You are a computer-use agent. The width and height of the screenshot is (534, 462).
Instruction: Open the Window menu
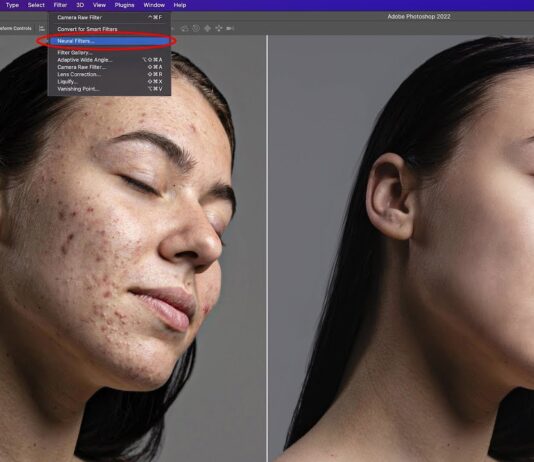[154, 5]
